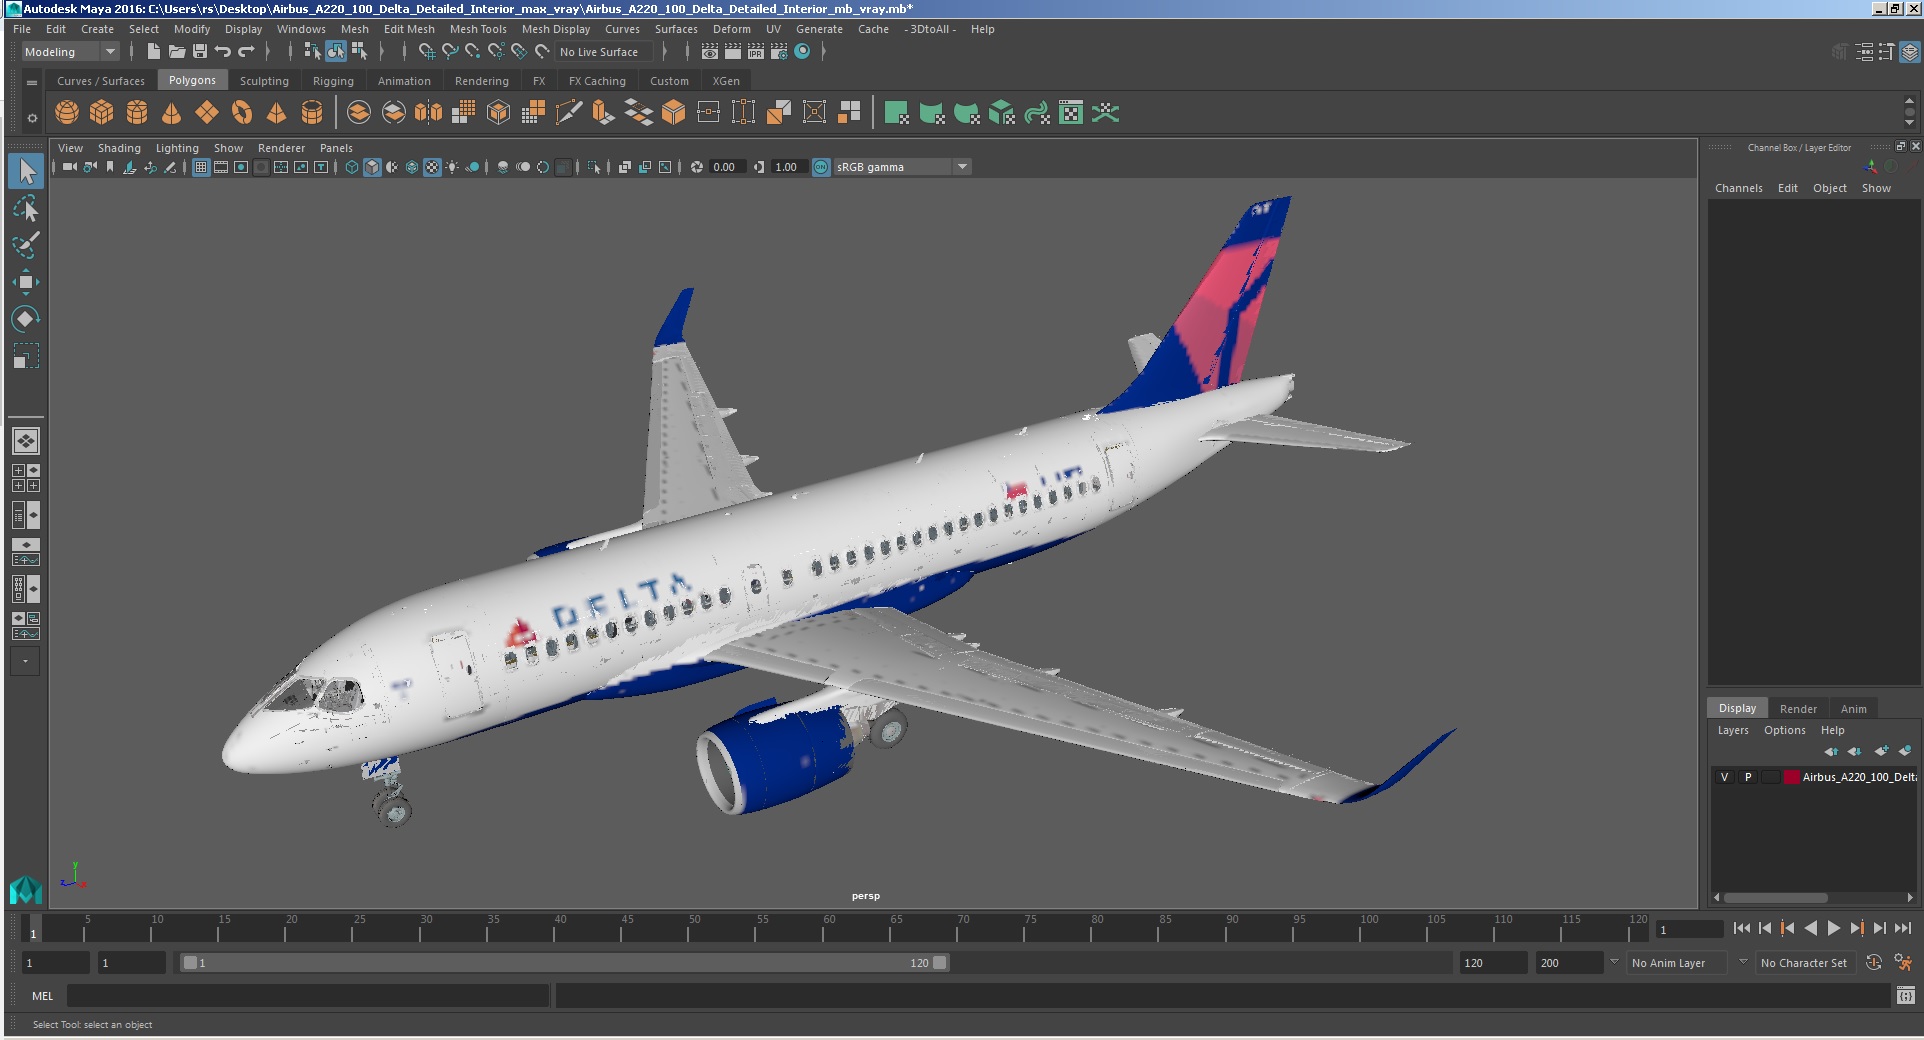1924x1040 pixels.
Task: Create a polygon pipe from the shelf
Action: click(312, 113)
